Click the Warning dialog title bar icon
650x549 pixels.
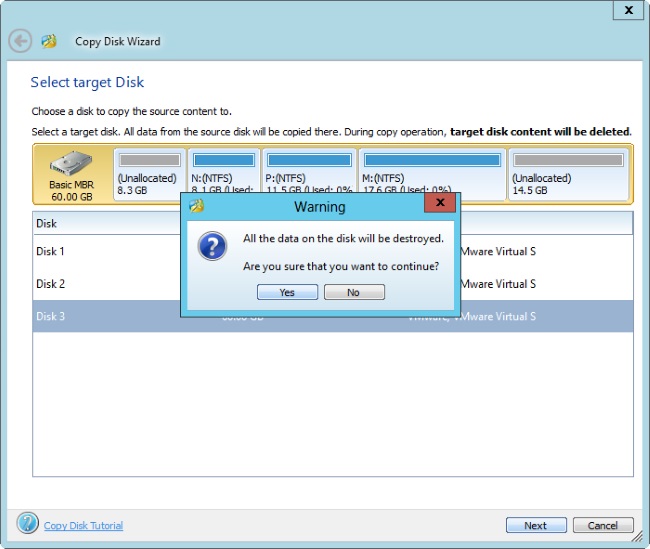coord(197,206)
